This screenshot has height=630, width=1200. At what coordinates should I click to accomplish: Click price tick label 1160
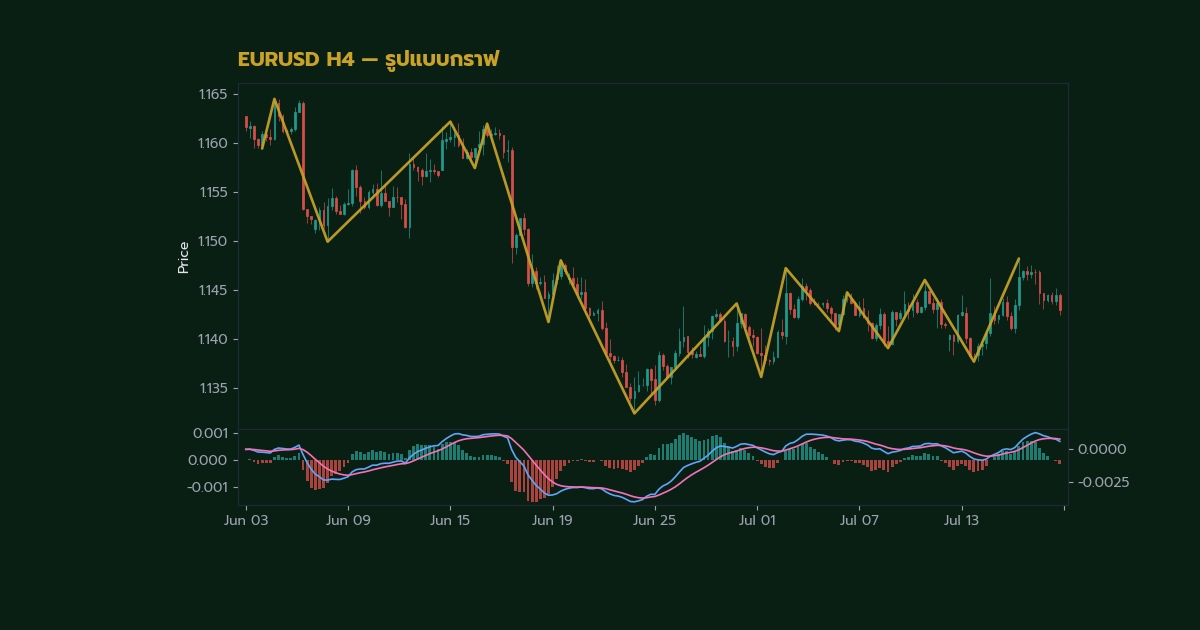click(212, 144)
